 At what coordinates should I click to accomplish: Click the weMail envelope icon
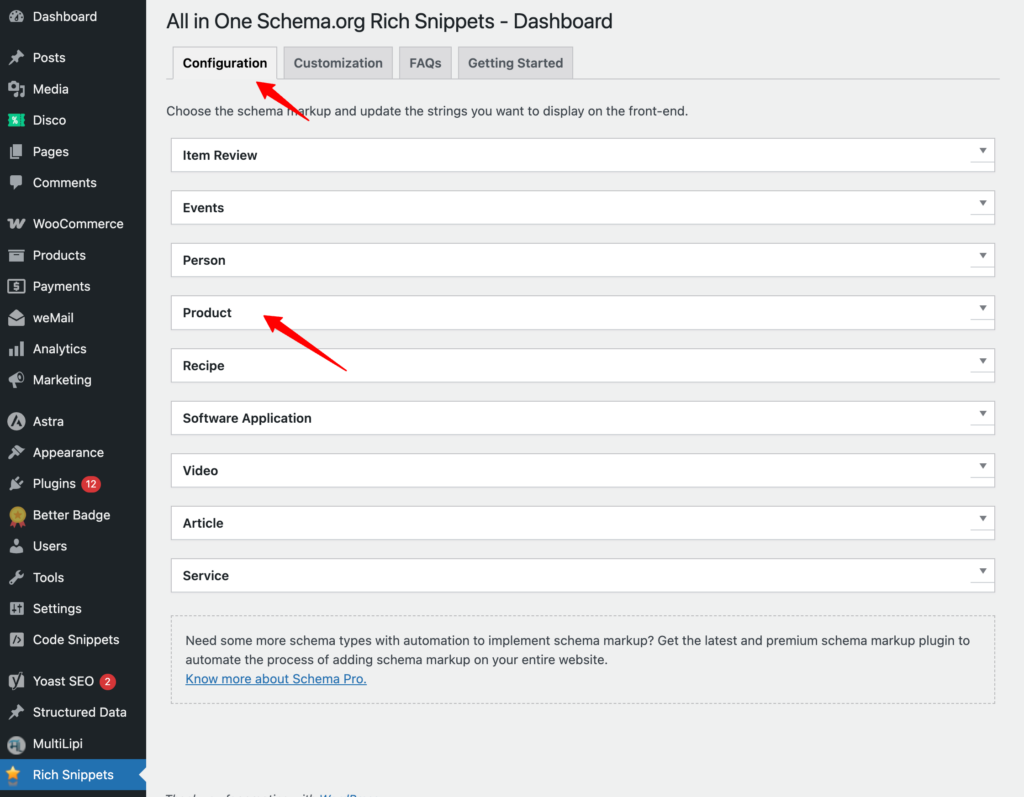(16, 318)
